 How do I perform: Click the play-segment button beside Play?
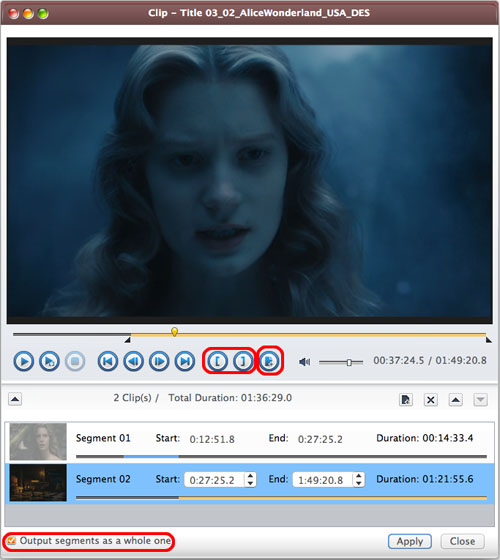point(49,361)
